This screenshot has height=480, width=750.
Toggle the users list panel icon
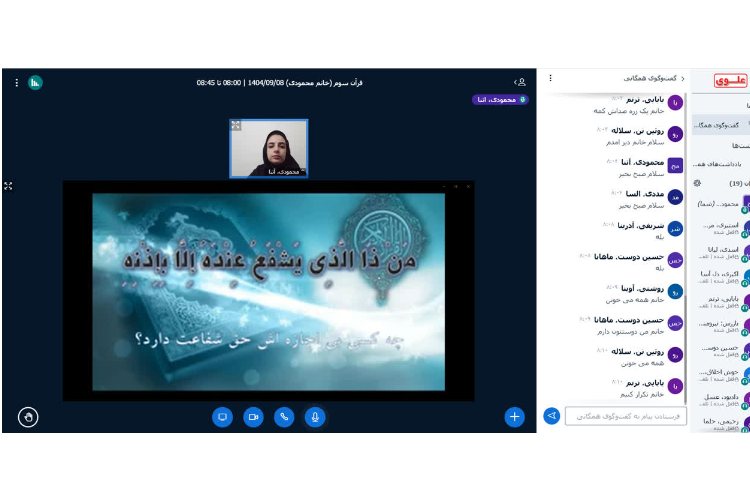[520, 82]
